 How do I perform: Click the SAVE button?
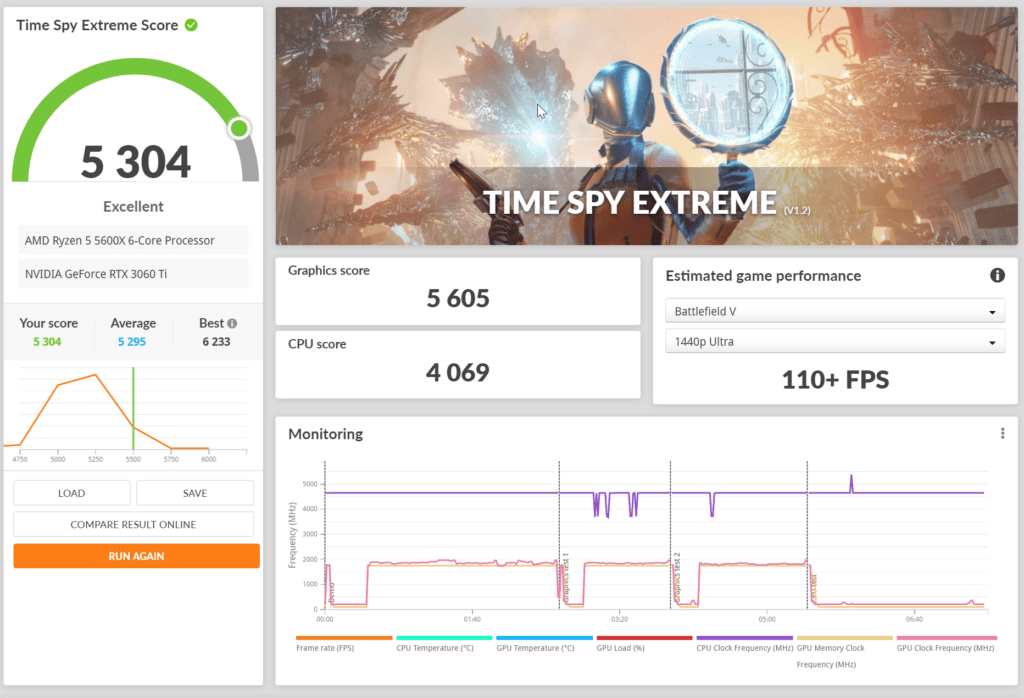coord(195,493)
